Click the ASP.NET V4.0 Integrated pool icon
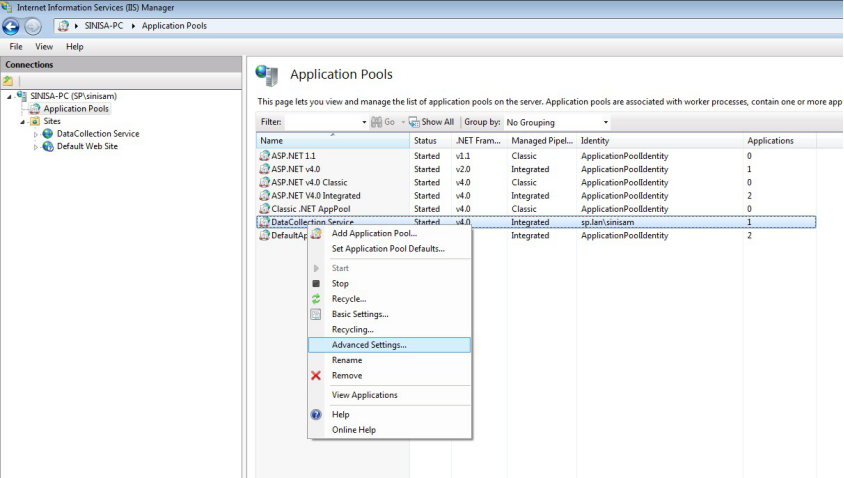The width and height of the screenshot is (844, 478). click(x=264, y=195)
